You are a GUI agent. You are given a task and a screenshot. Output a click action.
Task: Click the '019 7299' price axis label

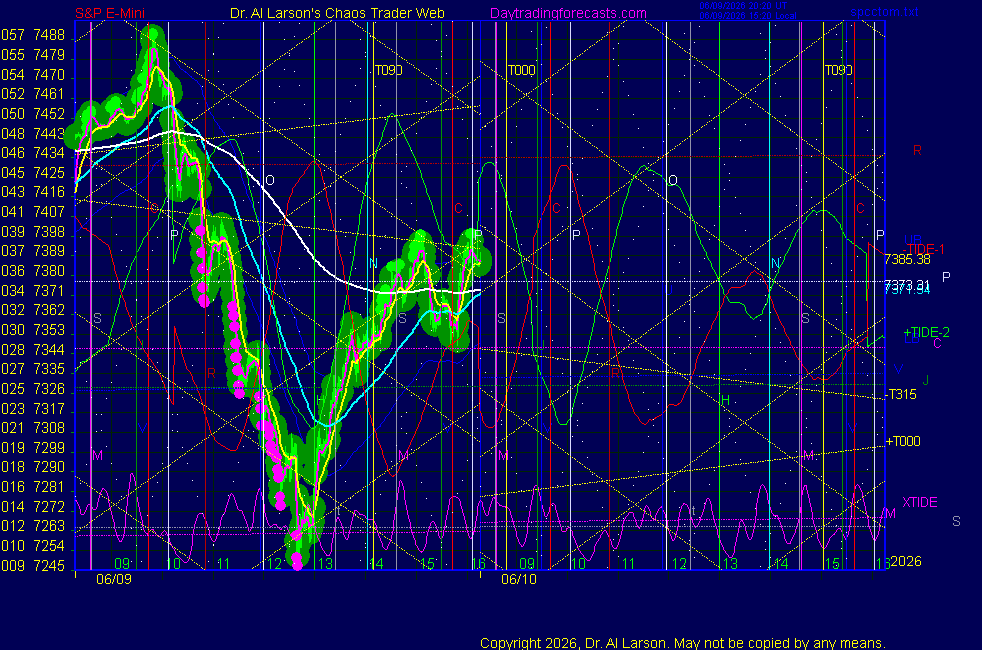(x=33, y=448)
